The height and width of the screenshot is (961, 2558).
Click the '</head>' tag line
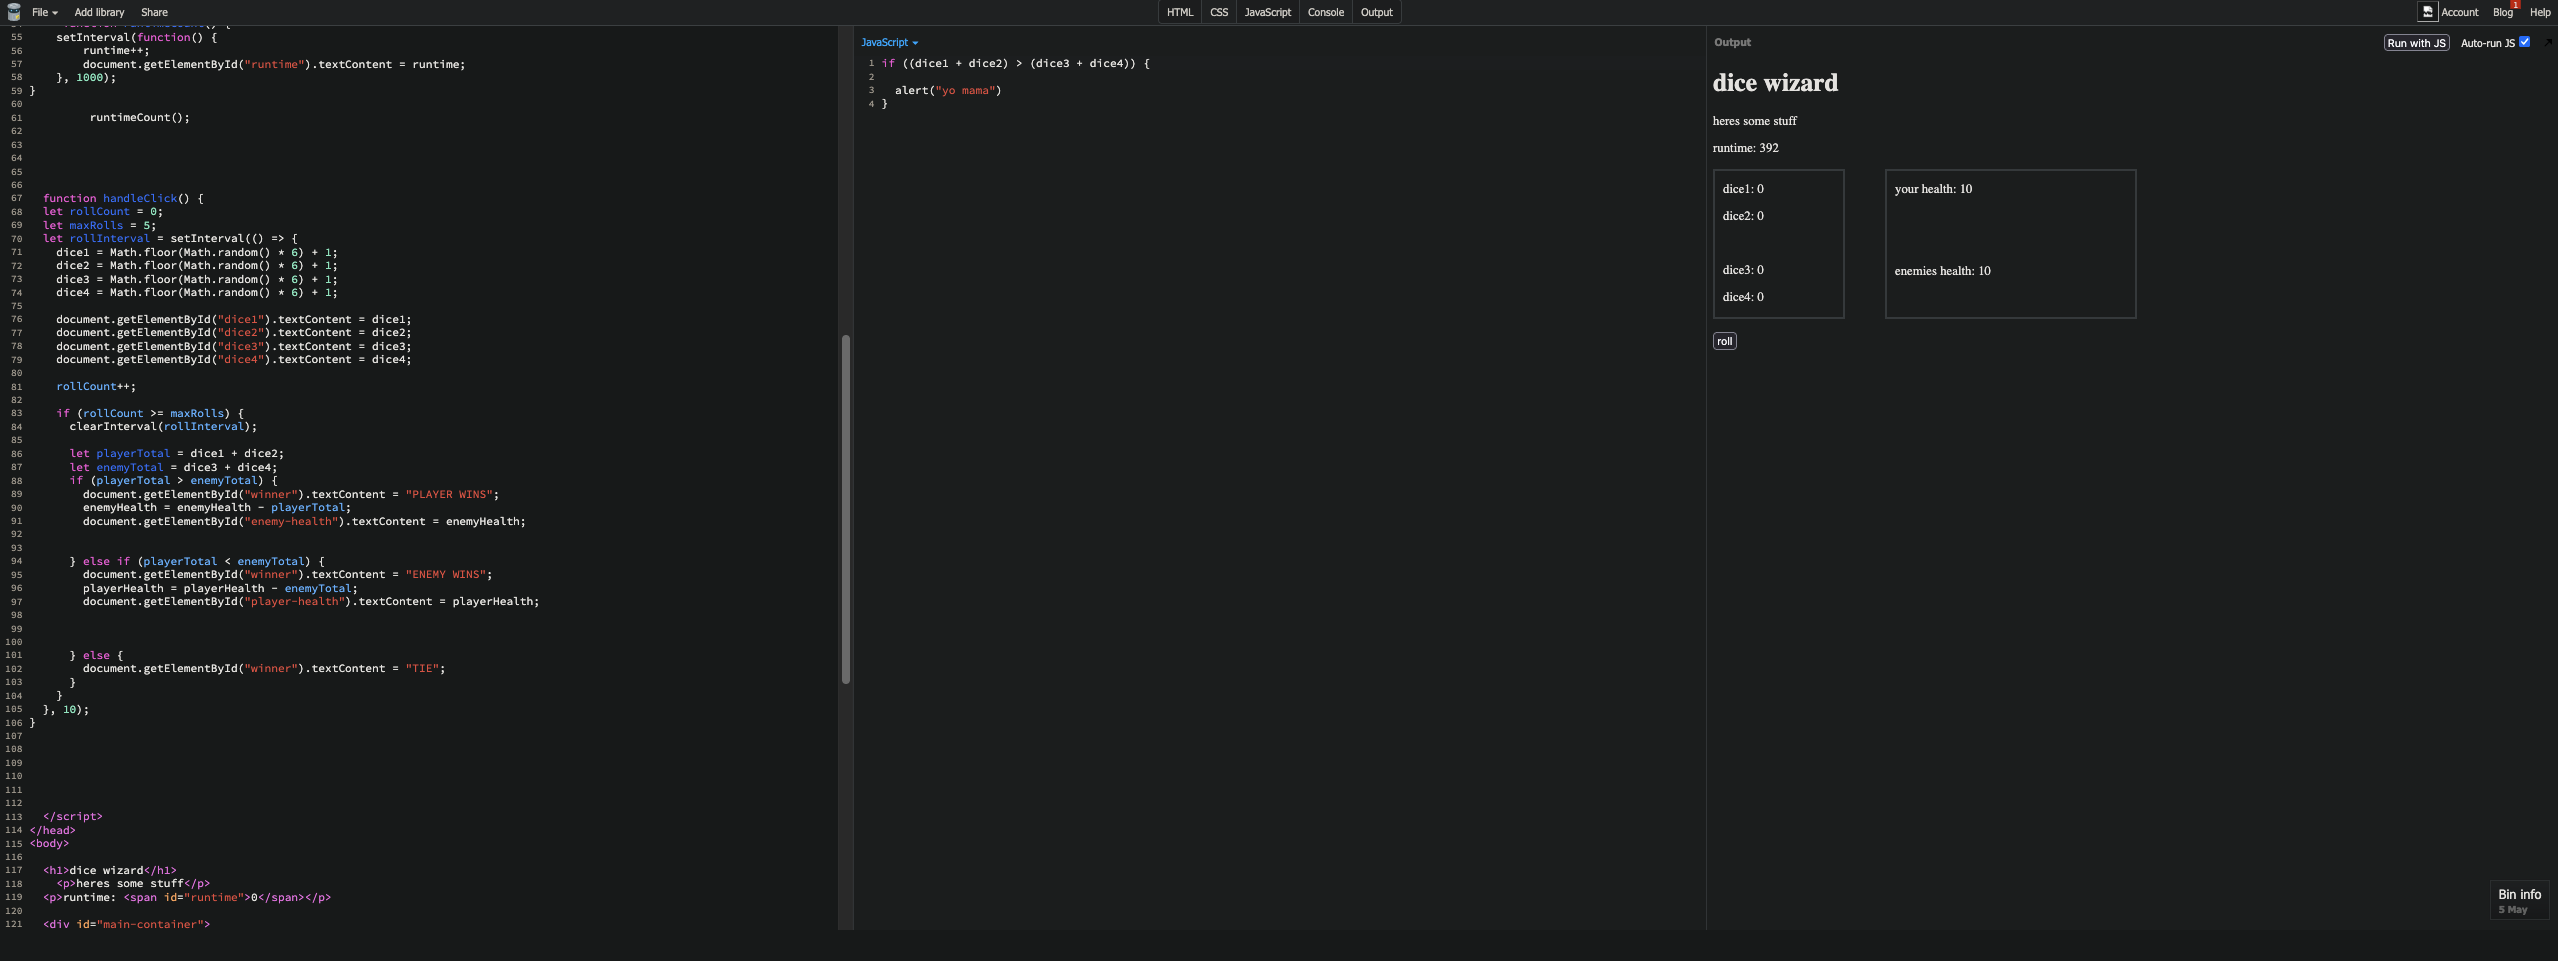pyautogui.click(x=52, y=830)
